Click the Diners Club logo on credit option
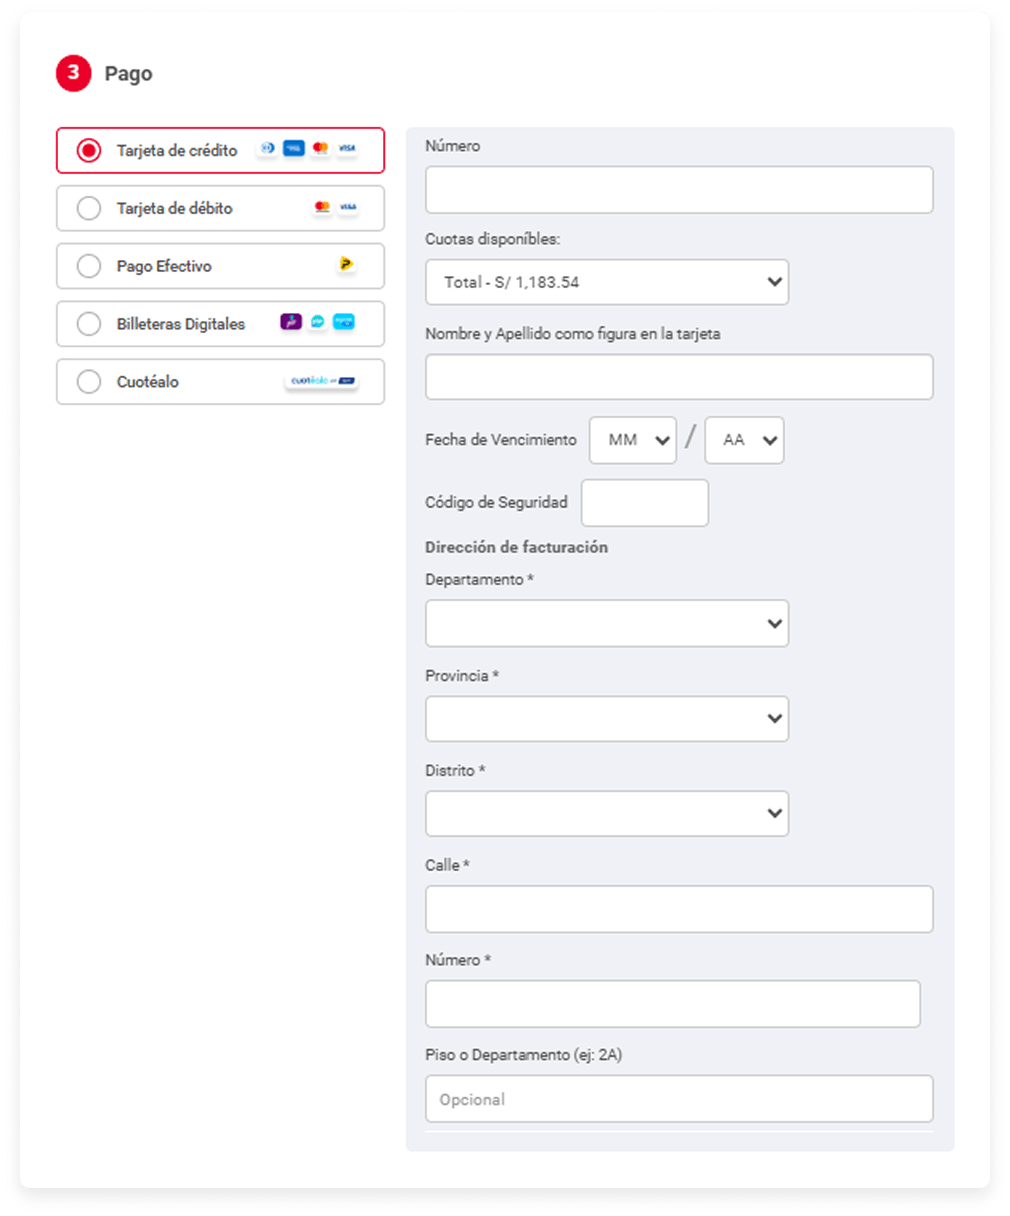 (x=267, y=148)
